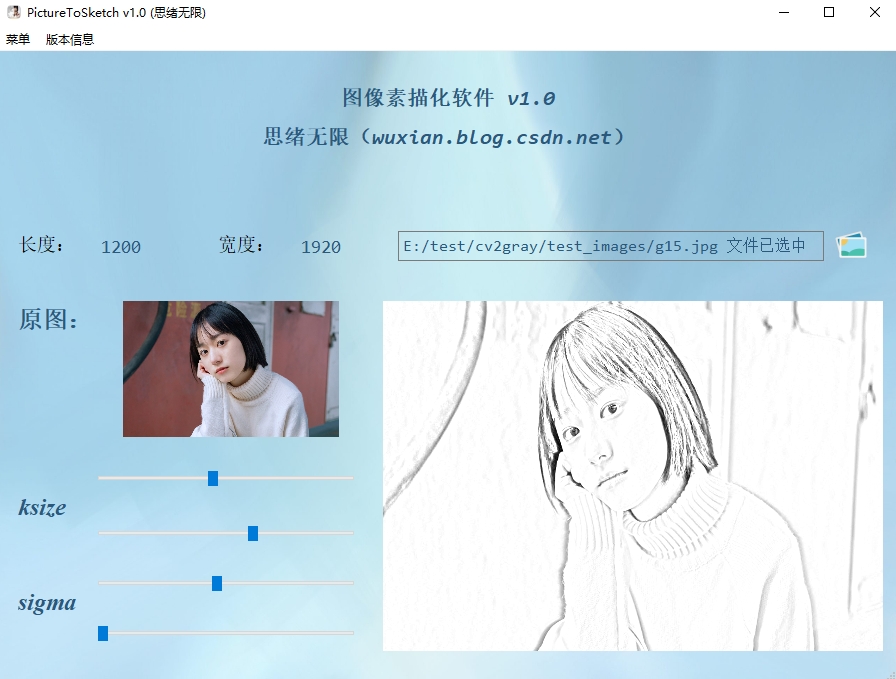Click the second ksize slider handle
Screen dimensions: 896x679
tap(253, 533)
